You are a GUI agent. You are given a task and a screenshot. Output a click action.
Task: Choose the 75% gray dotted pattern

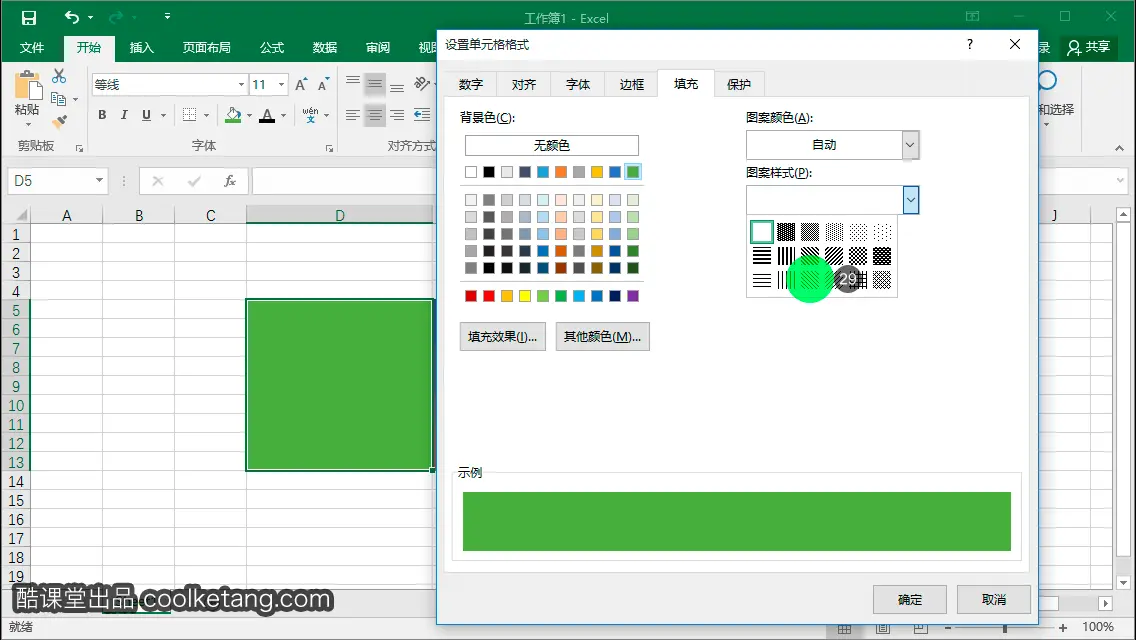786,232
